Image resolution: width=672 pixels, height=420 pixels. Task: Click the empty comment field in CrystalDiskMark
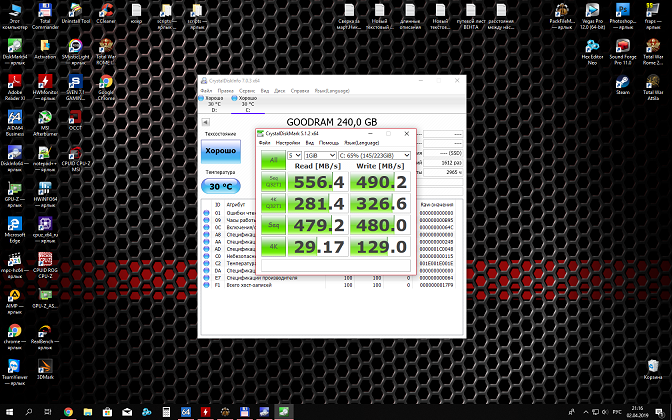336,265
